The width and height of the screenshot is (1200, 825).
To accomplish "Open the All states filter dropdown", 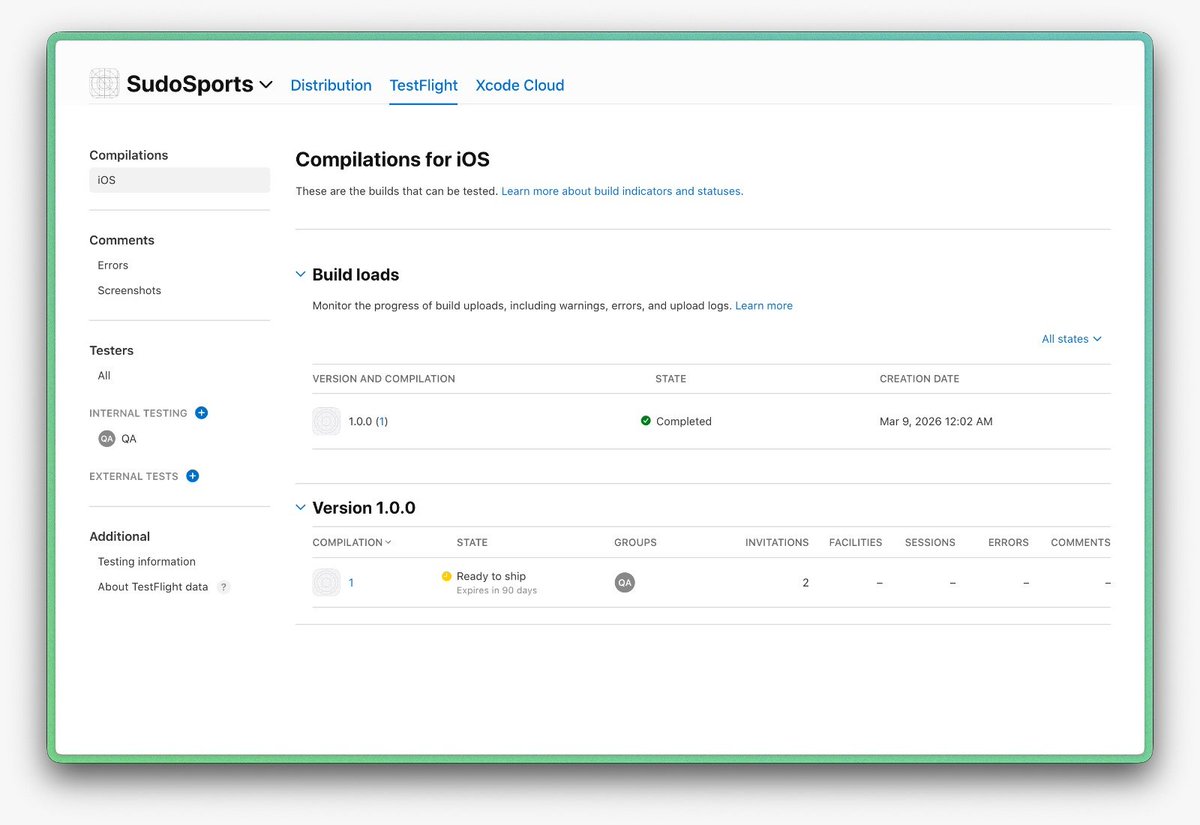I will (1071, 339).
